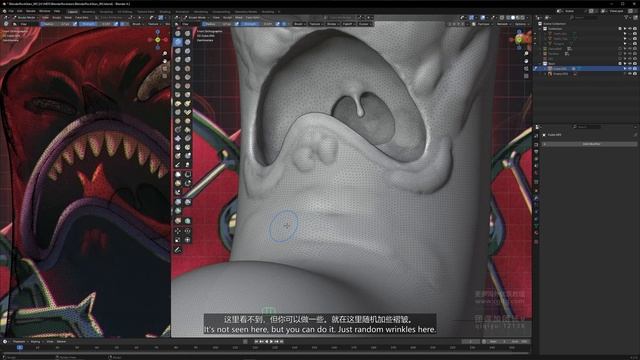This screenshot has height=360, width=640.
Task: Open the timeline Keying menu
Action: coord(36,342)
